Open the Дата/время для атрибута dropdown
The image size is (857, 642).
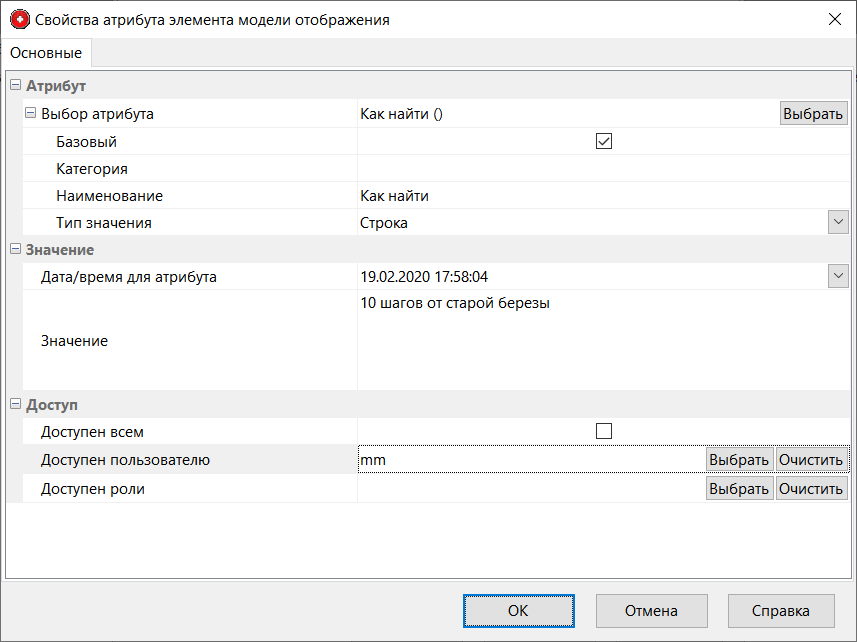point(838,277)
